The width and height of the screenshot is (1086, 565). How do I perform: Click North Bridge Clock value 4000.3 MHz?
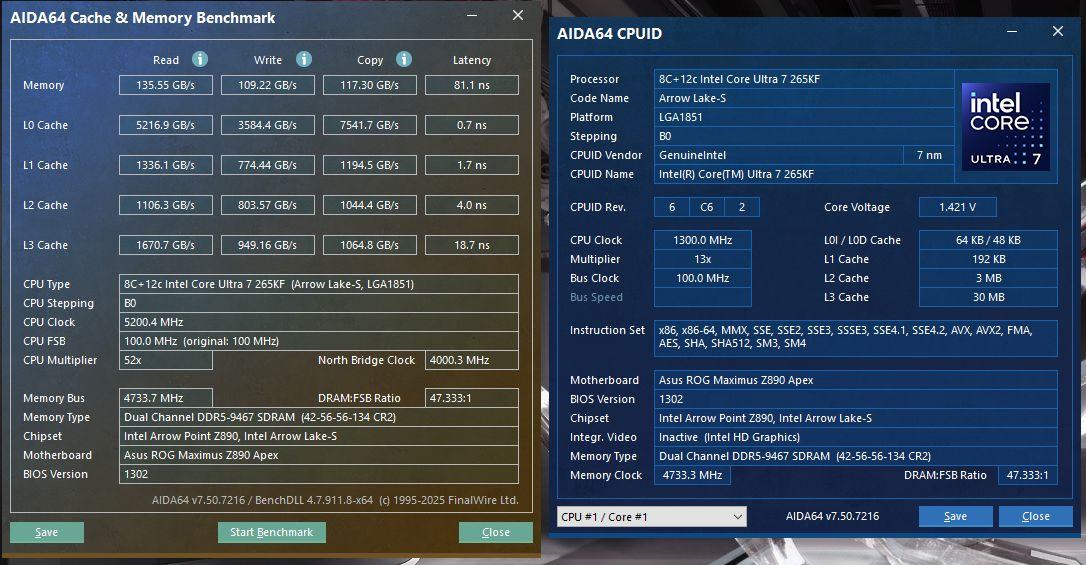pos(472,360)
